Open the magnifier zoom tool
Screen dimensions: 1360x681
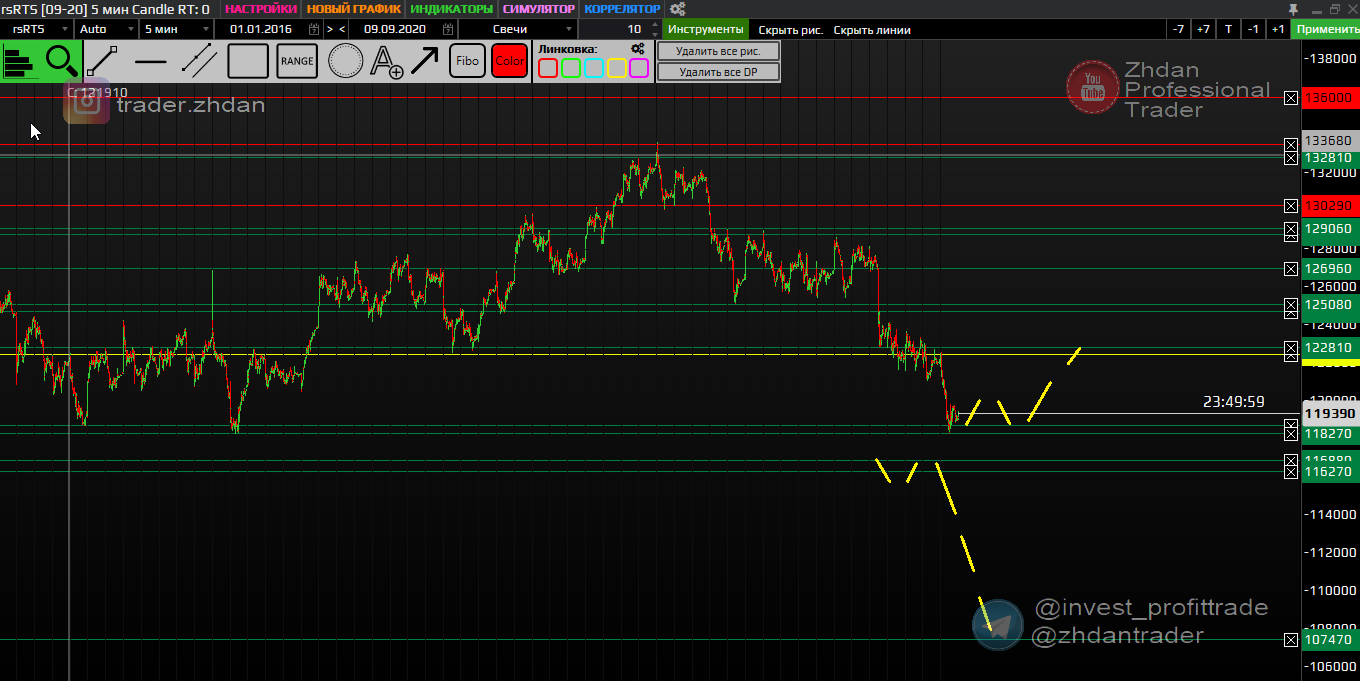pyautogui.click(x=62, y=61)
